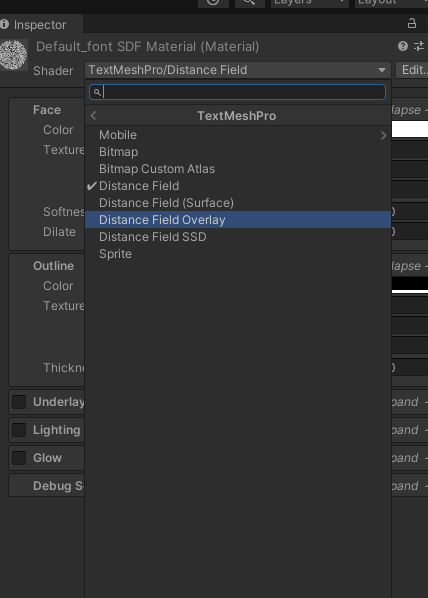Image resolution: width=428 pixels, height=598 pixels.
Task: Open the Layers dropdown in toolbar
Action: pos(310,3)
